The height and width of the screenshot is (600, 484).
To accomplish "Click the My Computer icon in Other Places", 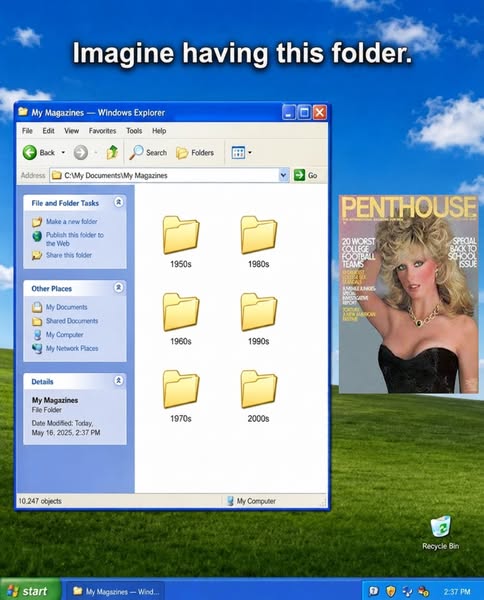I will (37, 335).
